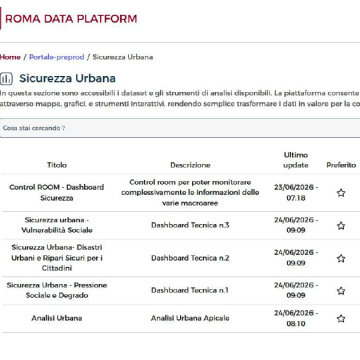This screenshot has width=360, height=360.
Task: Open Portale-preprod breadcrumb link
Action: tap(56, 57)
